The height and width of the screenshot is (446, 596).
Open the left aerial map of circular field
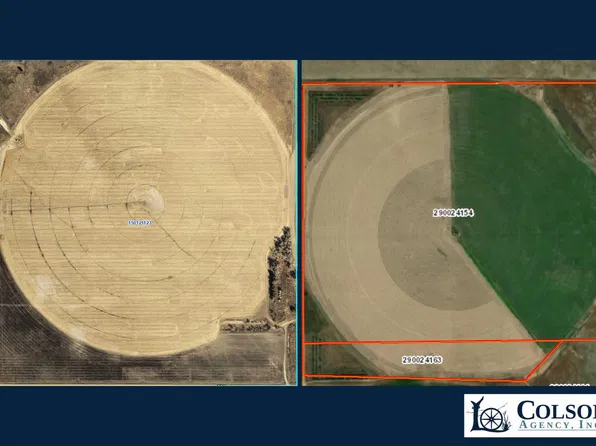[147, 222]
